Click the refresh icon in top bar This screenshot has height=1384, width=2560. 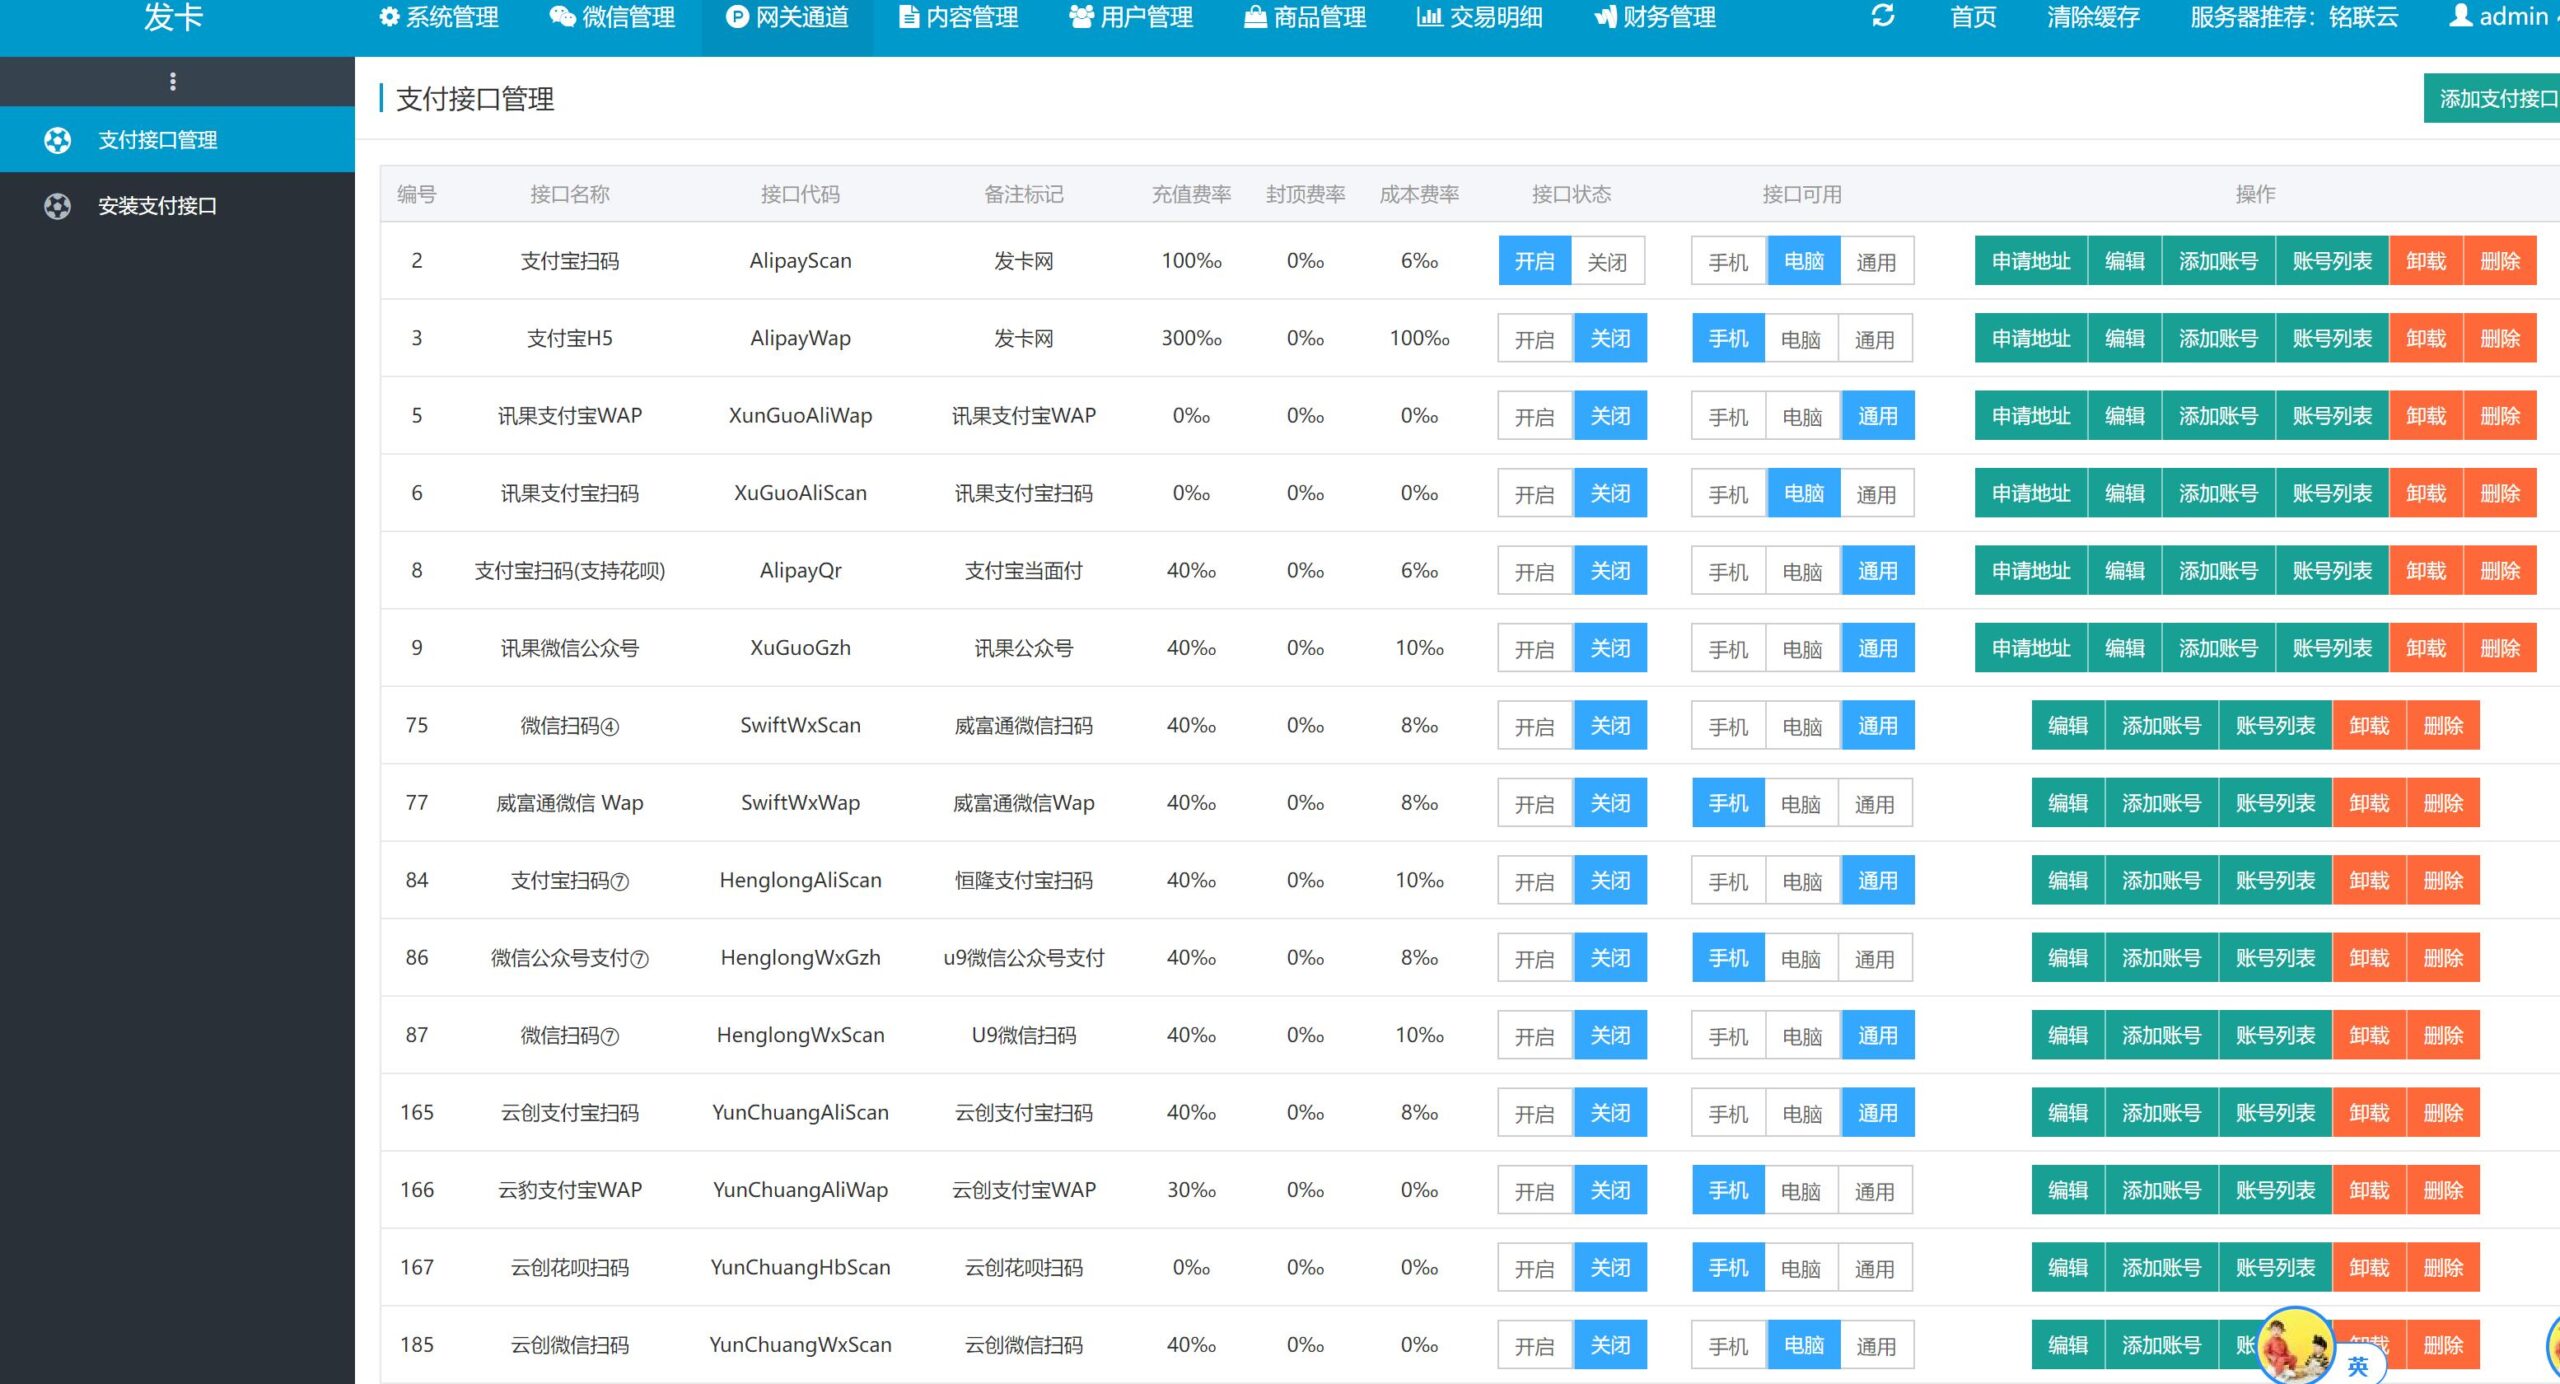[x=1882, y=16]
